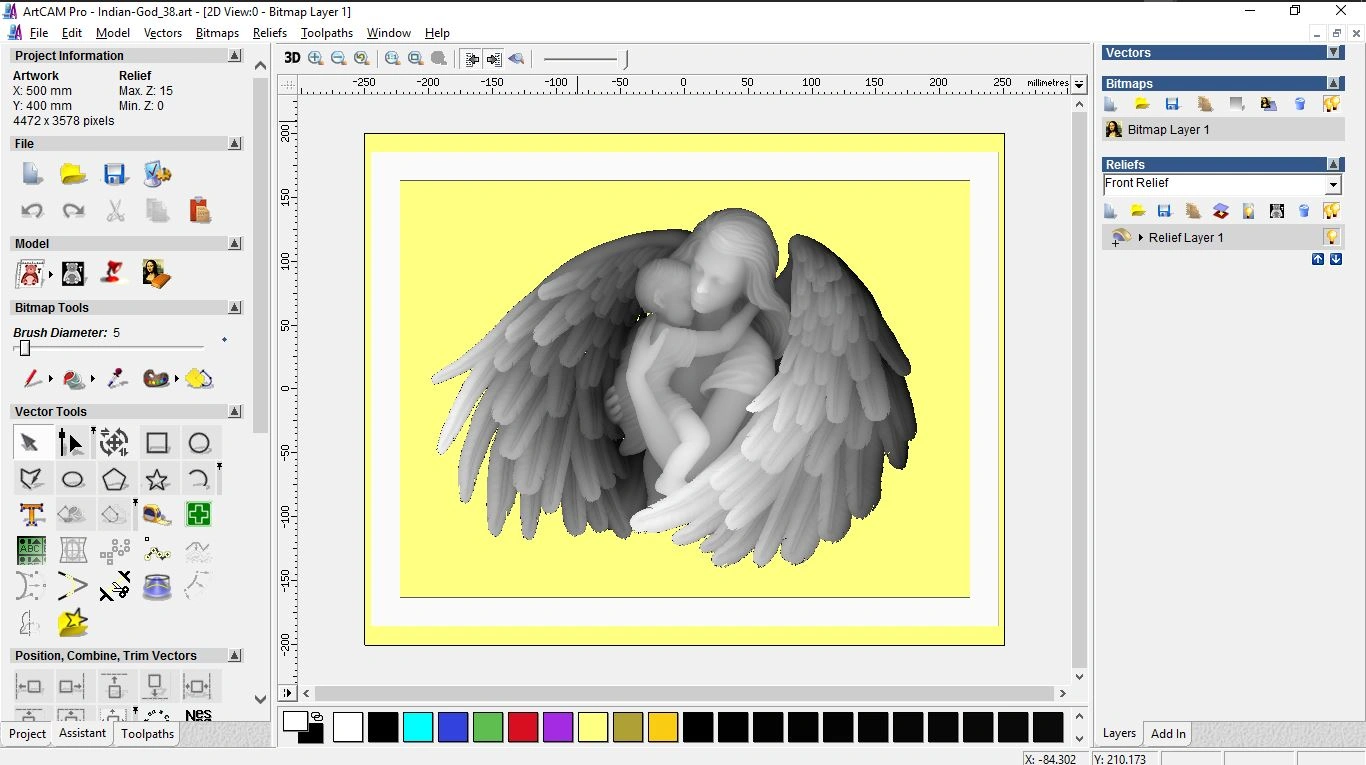The width and height of the screenshot is (1366, 765).
Task: Click the Zoom In magnifier icon
Action: tap(316, 58)
